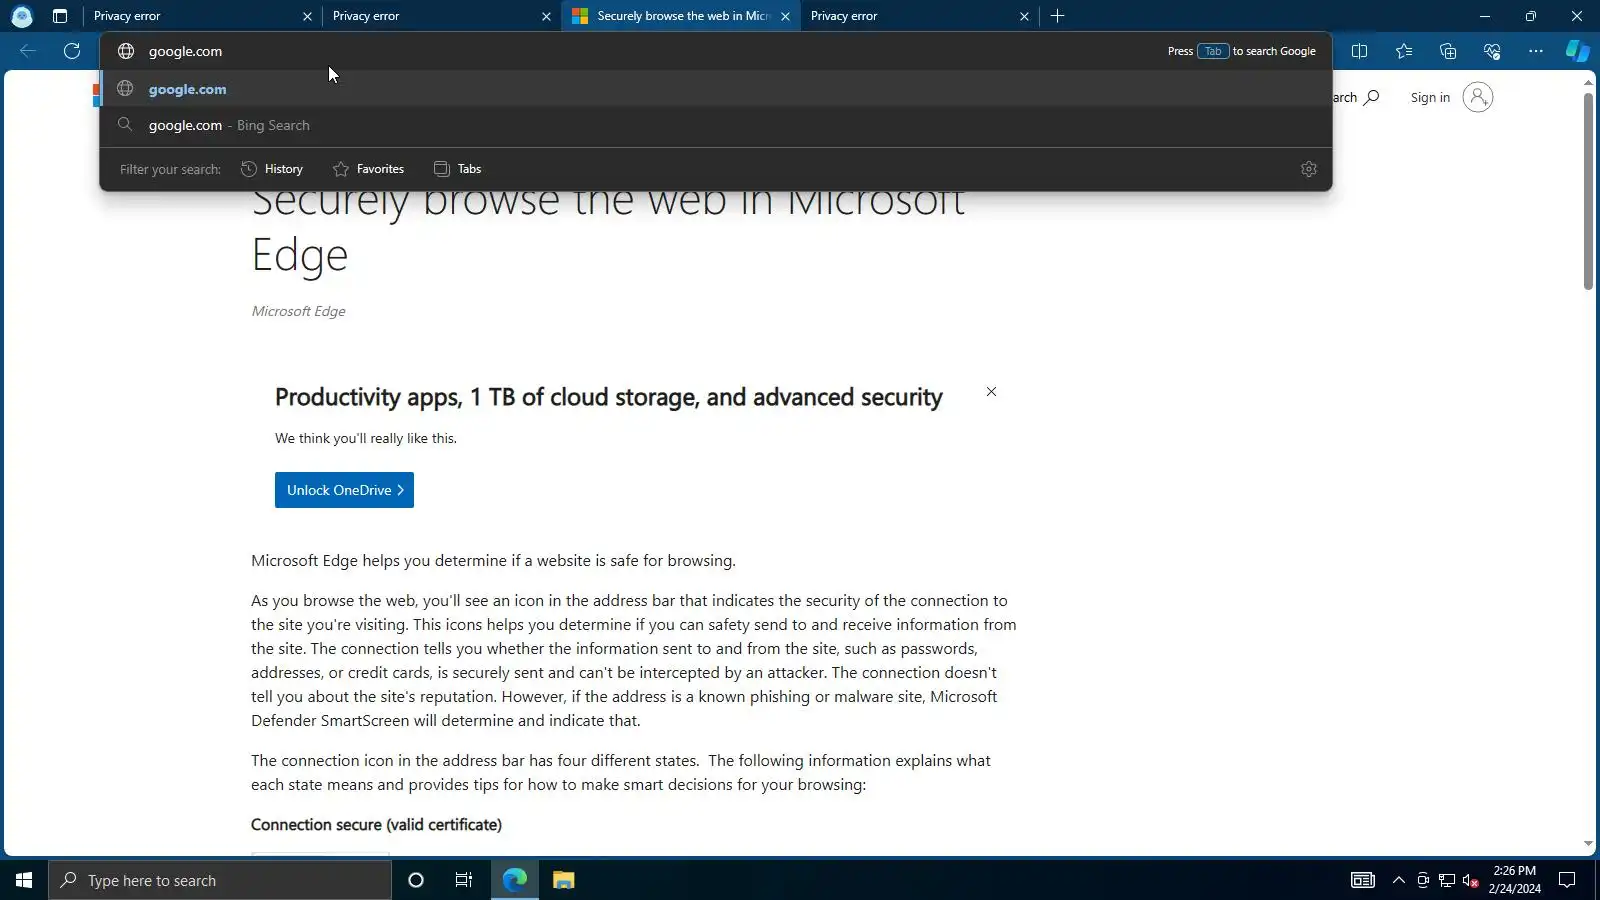Refresh the current page
This screenshot has width=1600, height=900.
click(x=72, y=51)
